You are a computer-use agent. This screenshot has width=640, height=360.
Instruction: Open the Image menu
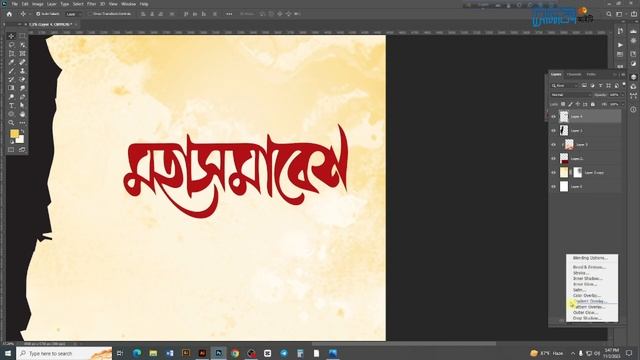(x=38, y=4)
